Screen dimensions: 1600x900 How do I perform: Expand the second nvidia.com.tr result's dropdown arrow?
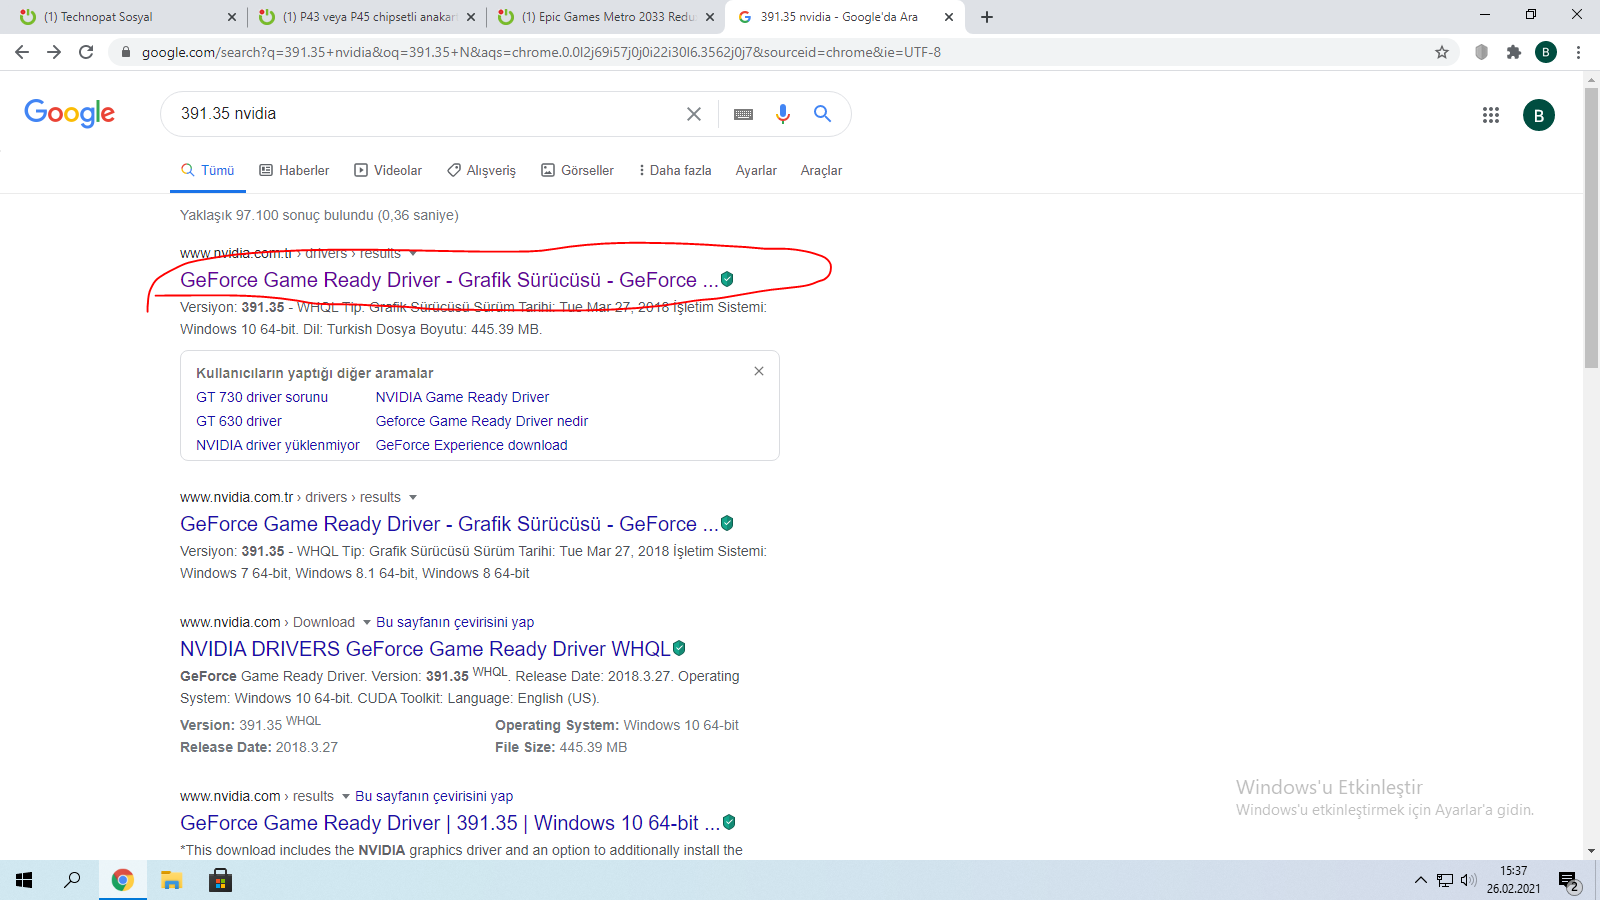click(x=413, y=498)
